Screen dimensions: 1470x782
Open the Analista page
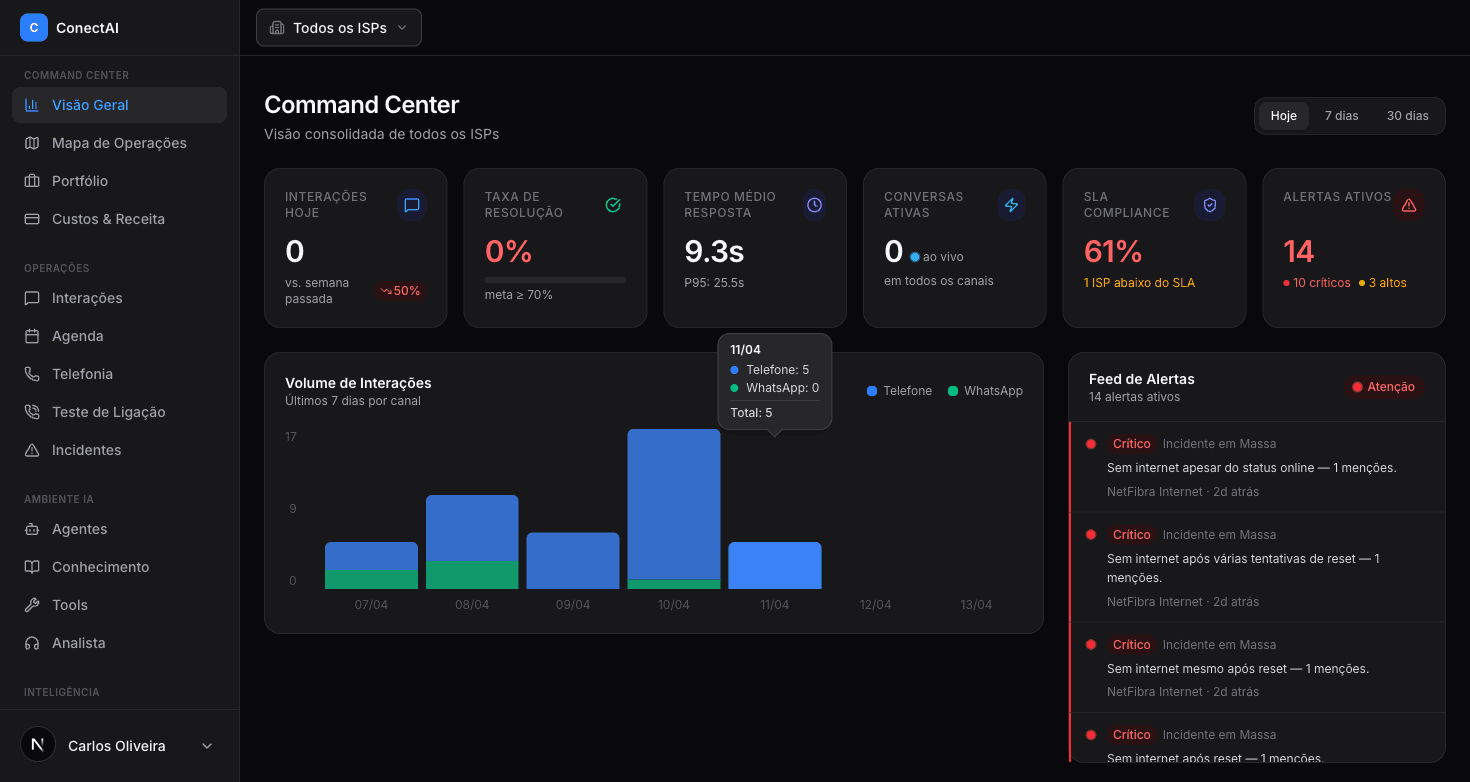tap(120, 643)
